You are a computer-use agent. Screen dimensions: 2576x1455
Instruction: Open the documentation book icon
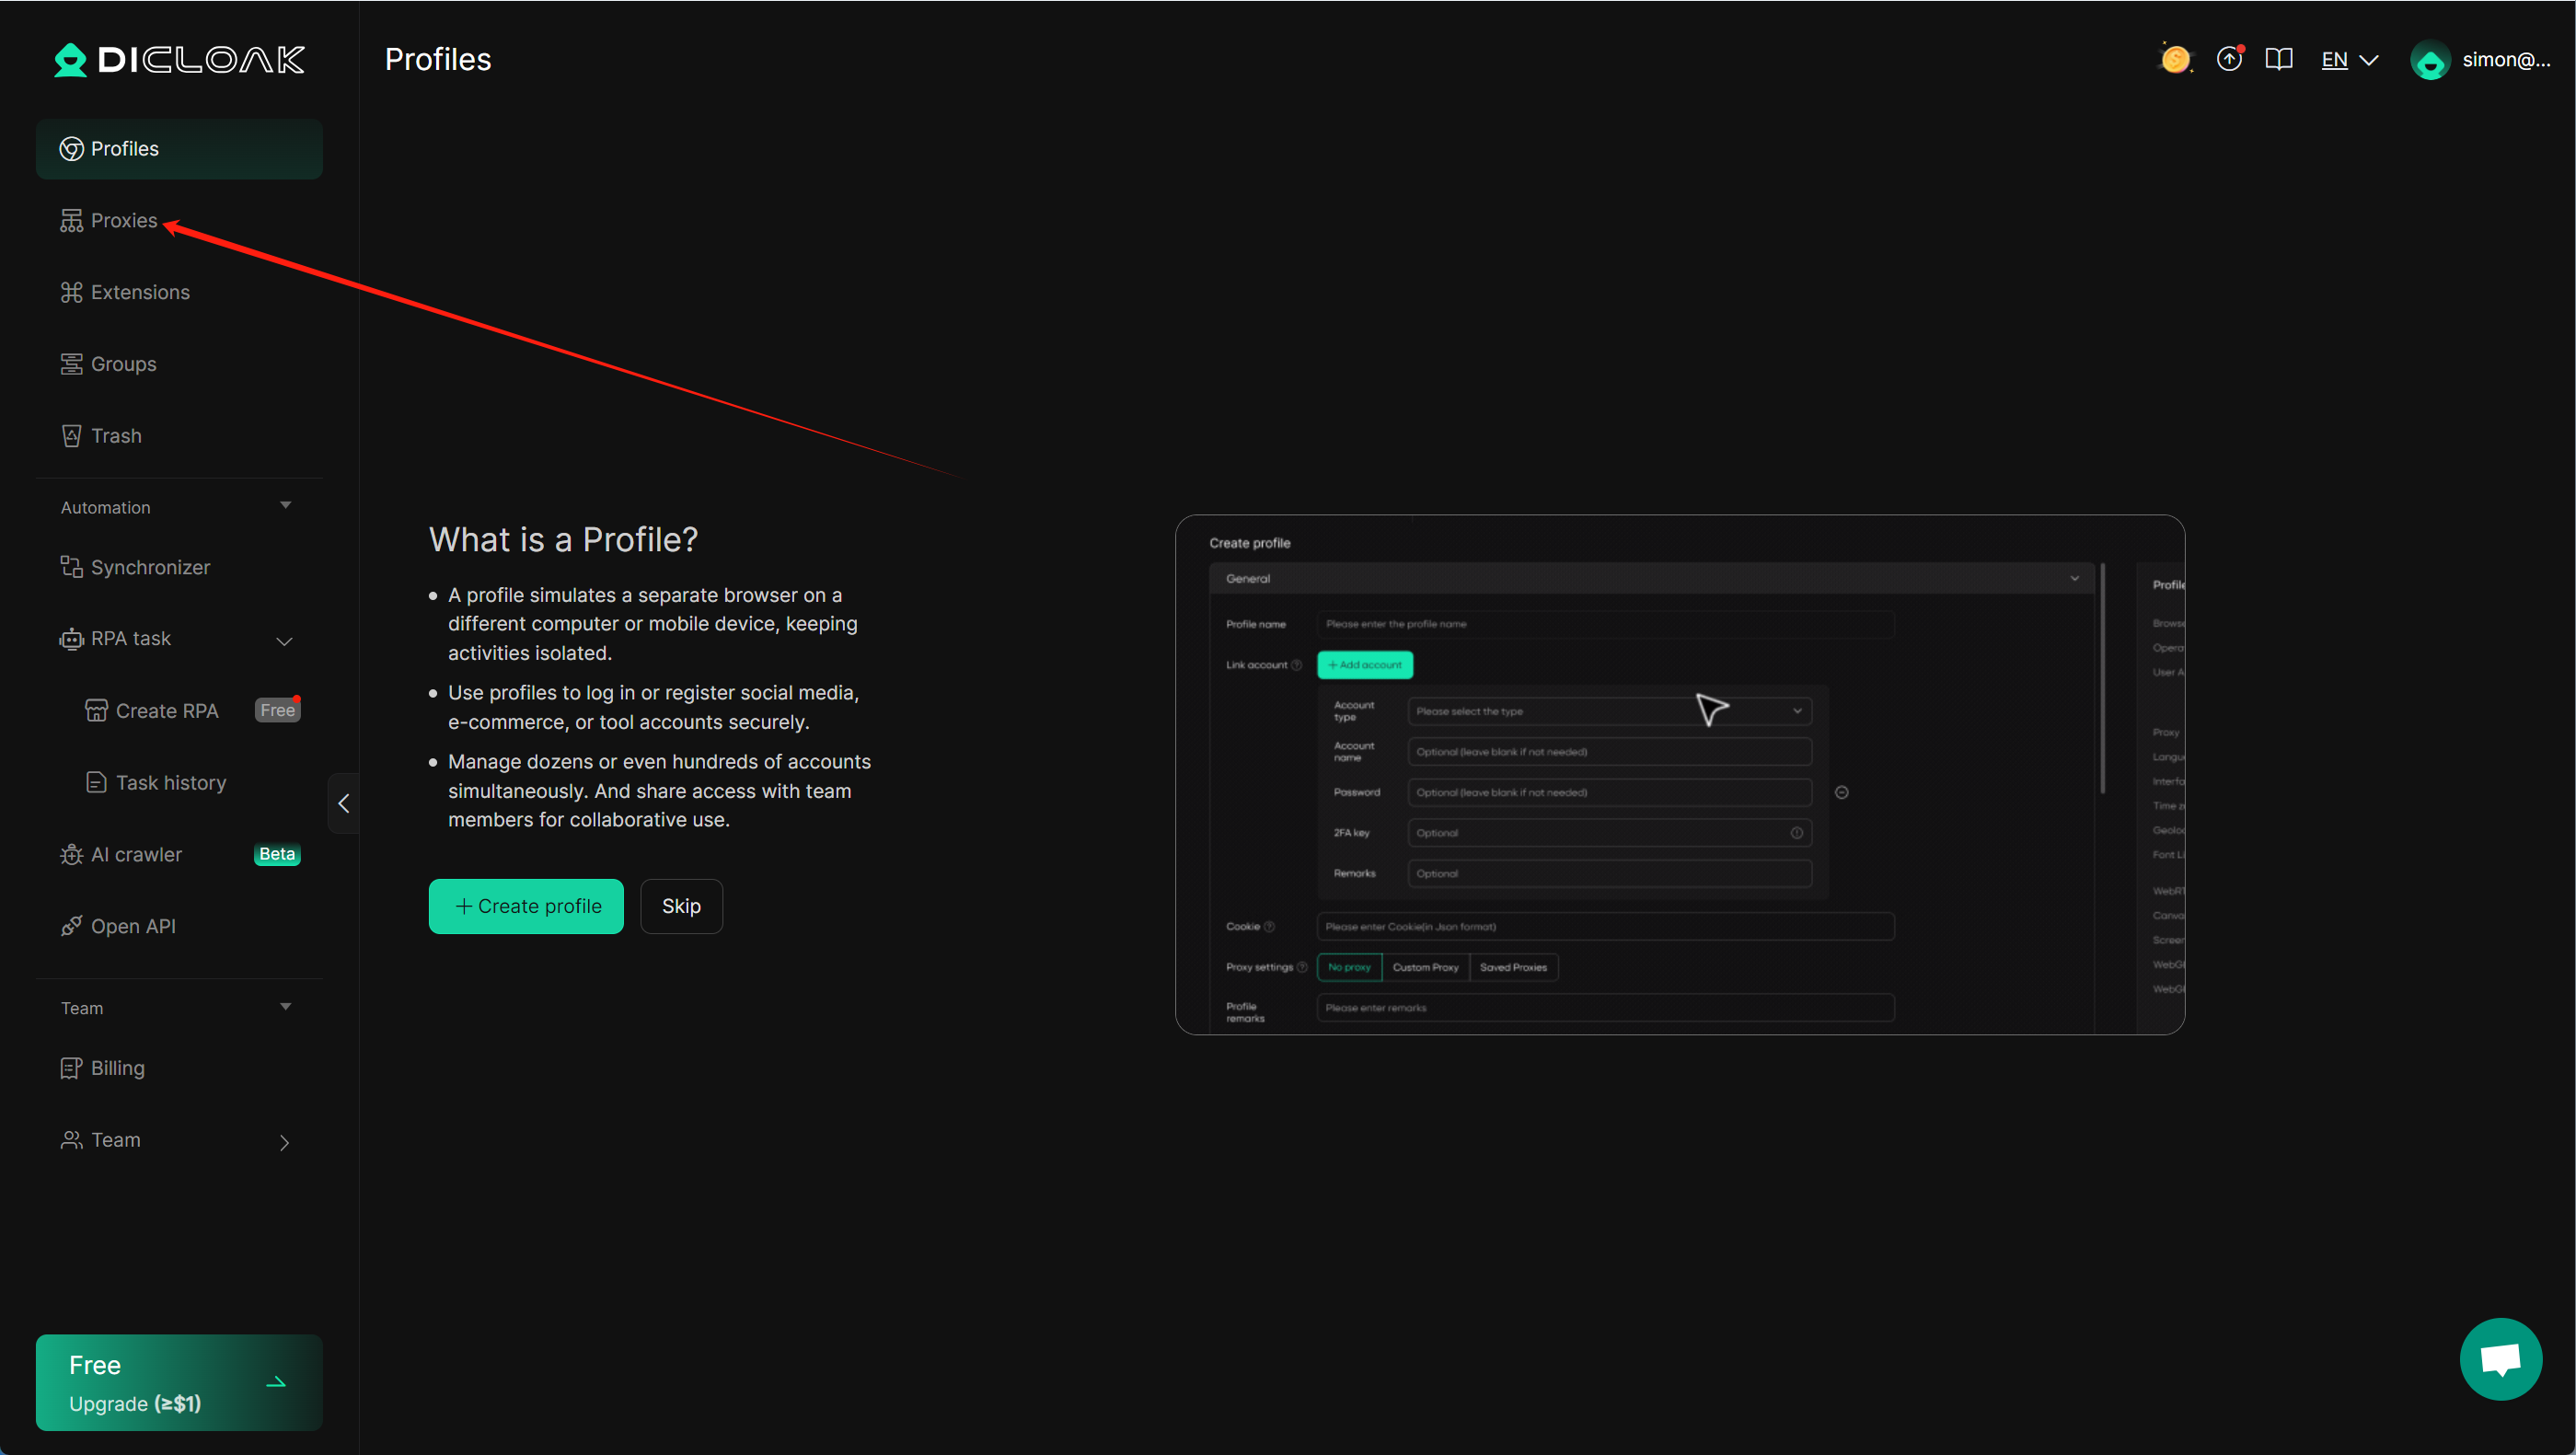click(2279, 59)
